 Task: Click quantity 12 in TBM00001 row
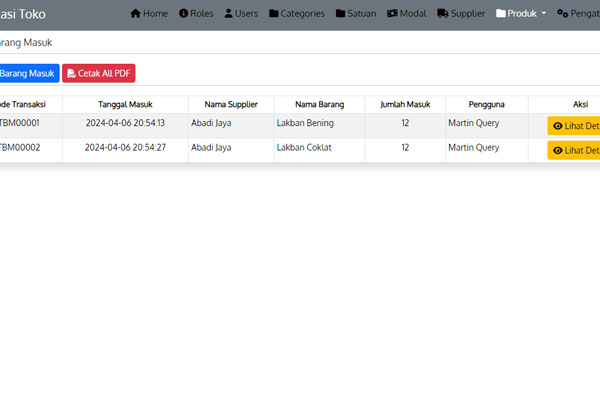coord(405,123)
